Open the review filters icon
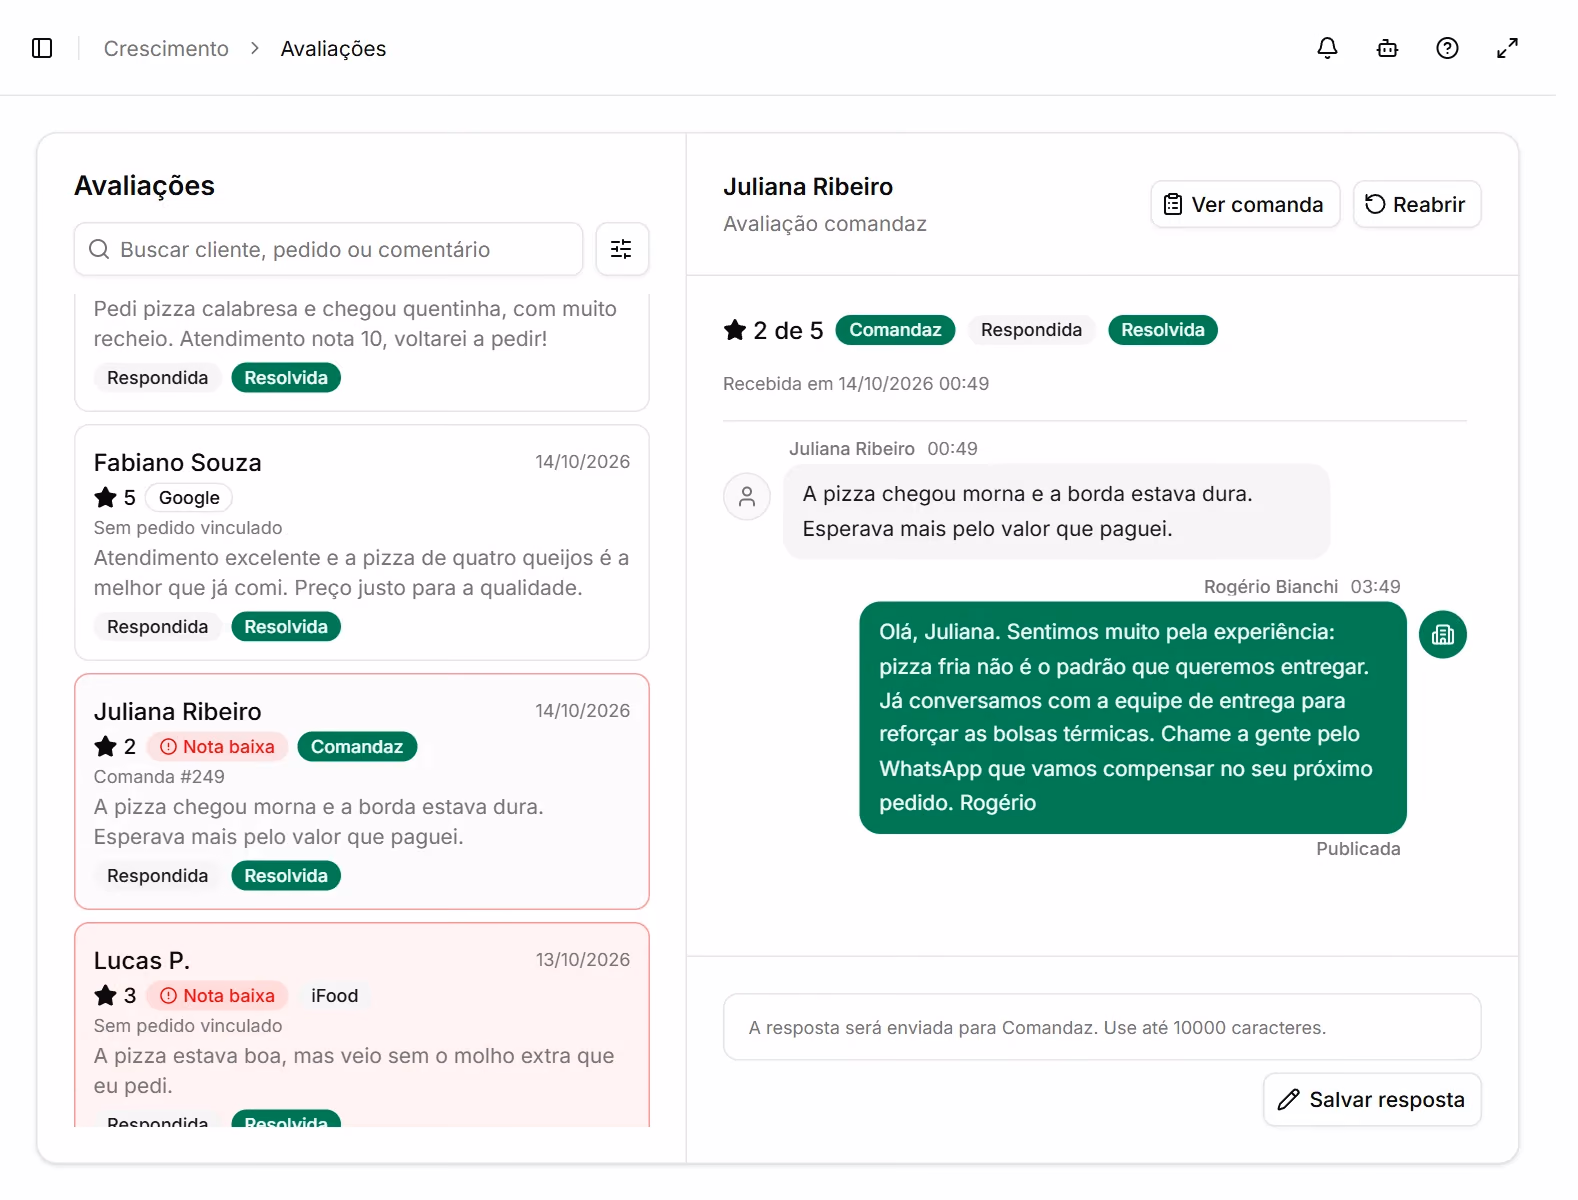This screenshot has height=1200, width=1578. [x=622, y=249]
